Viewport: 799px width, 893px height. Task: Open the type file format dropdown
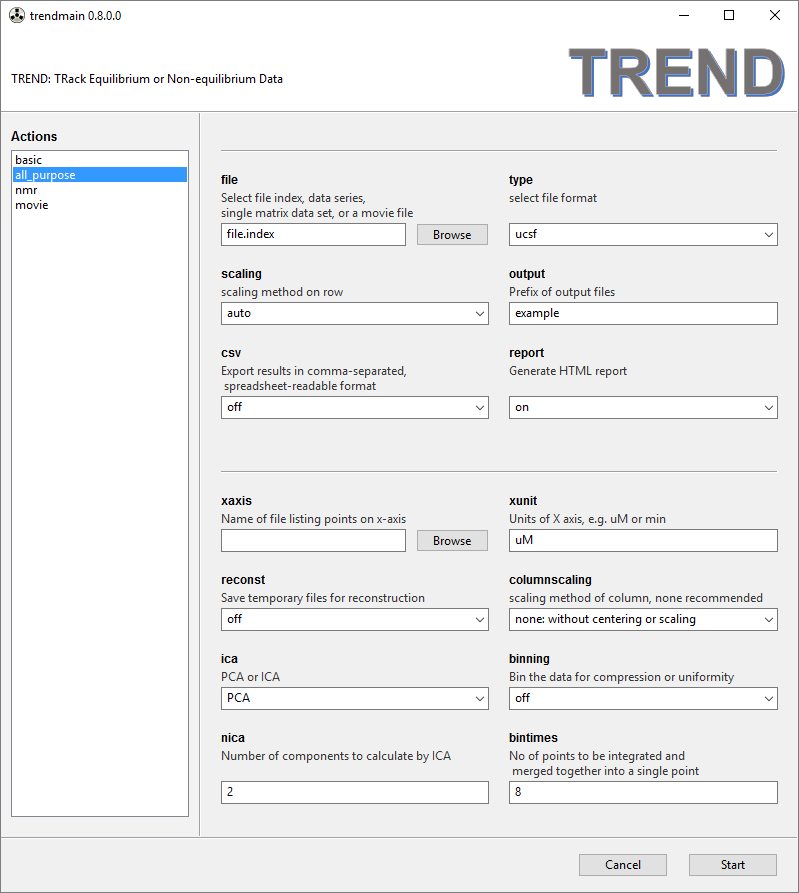pos(642,235)
